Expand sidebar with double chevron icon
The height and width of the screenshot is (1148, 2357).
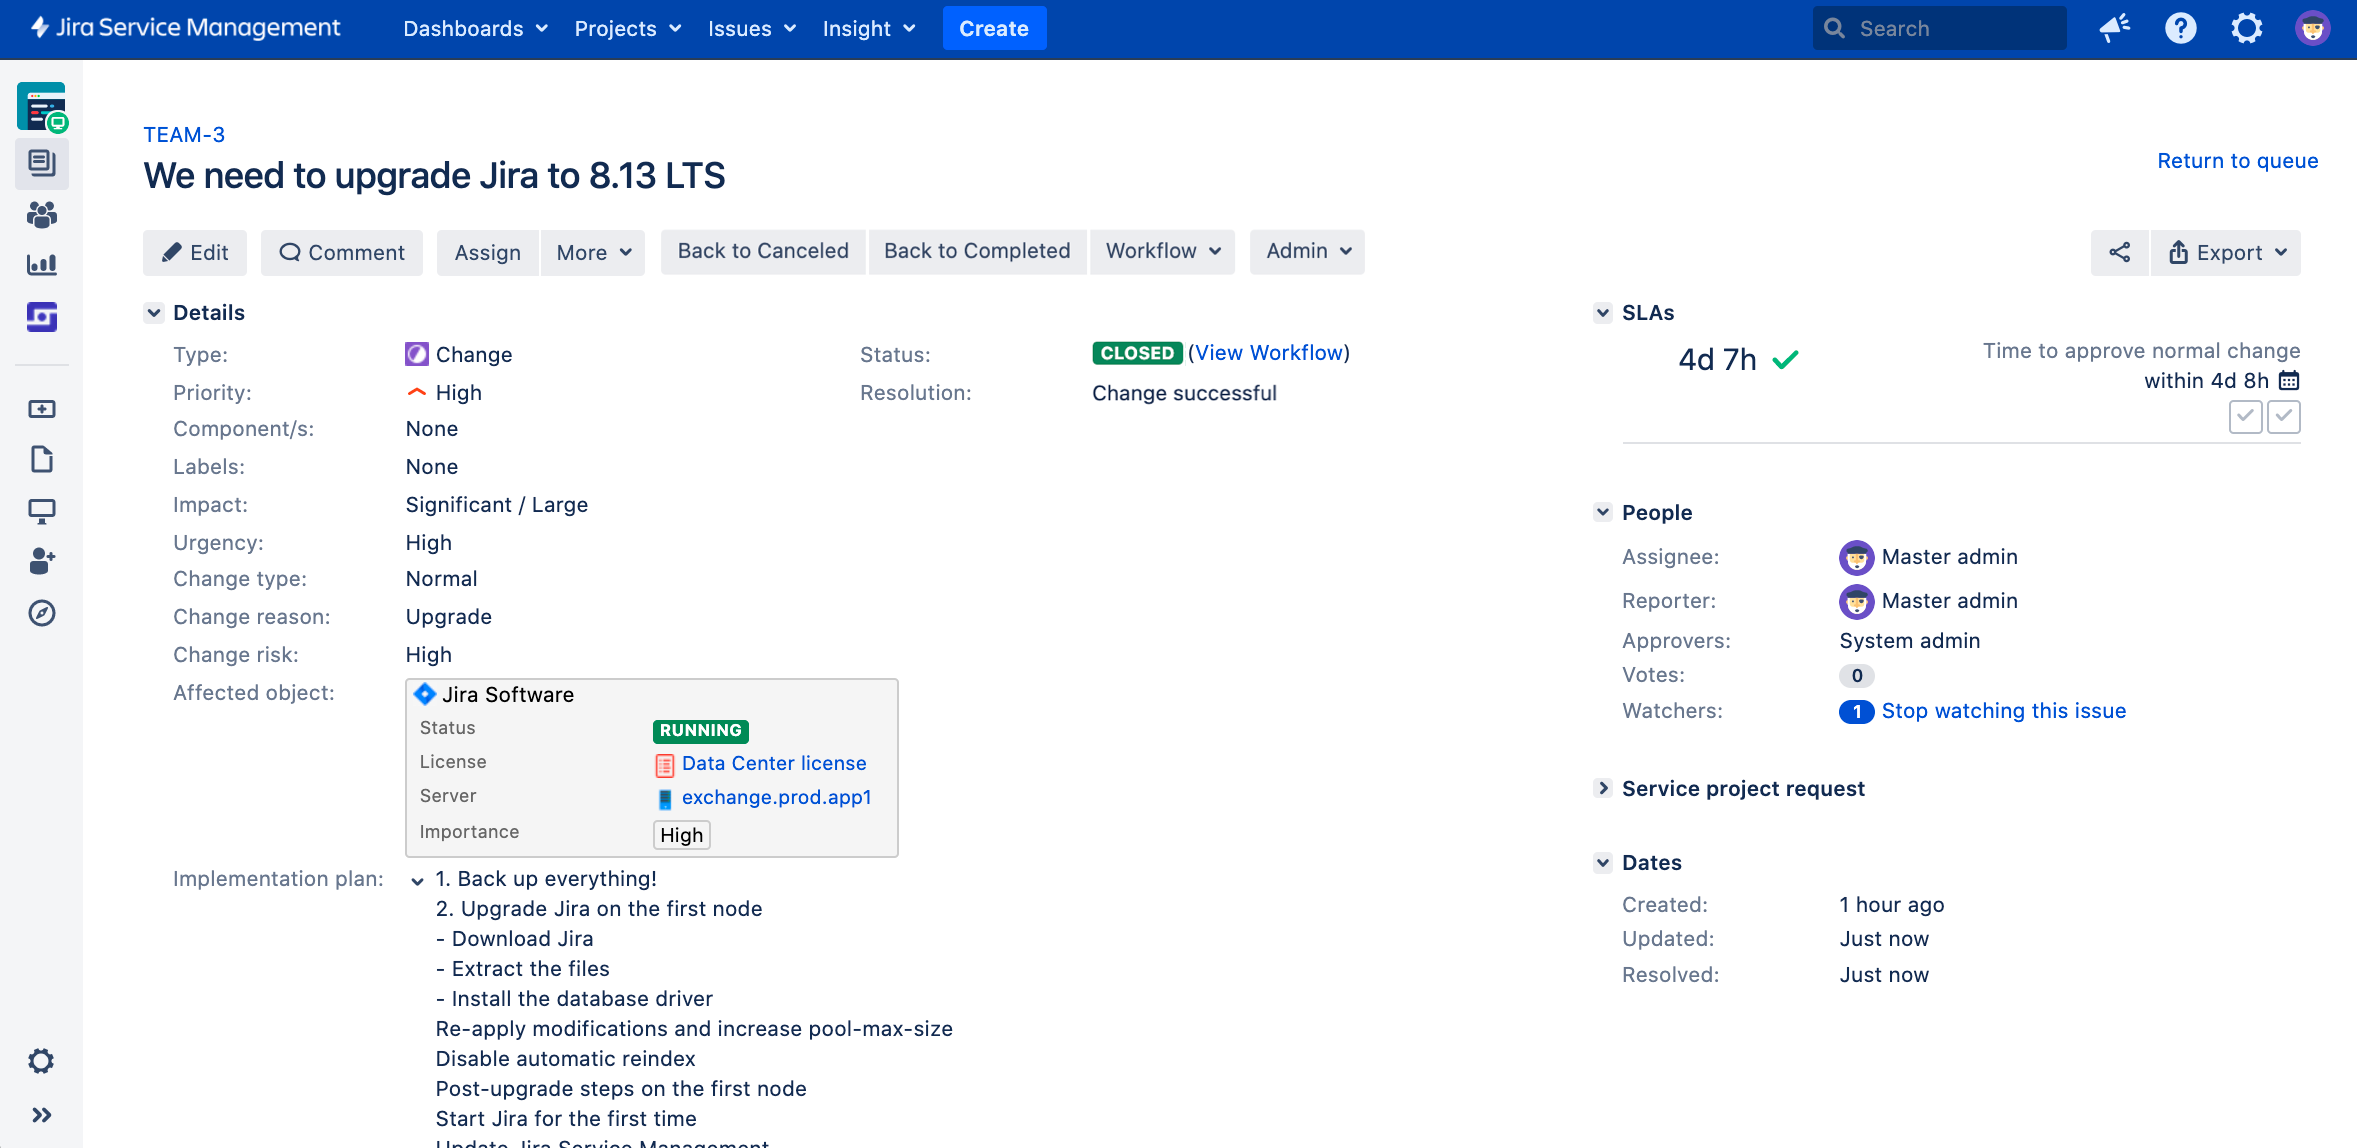[41, 1115]
